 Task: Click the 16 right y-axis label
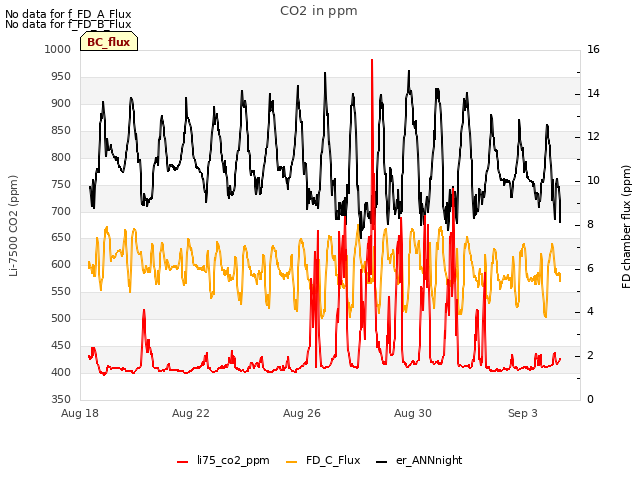click(x=593, y=49)
